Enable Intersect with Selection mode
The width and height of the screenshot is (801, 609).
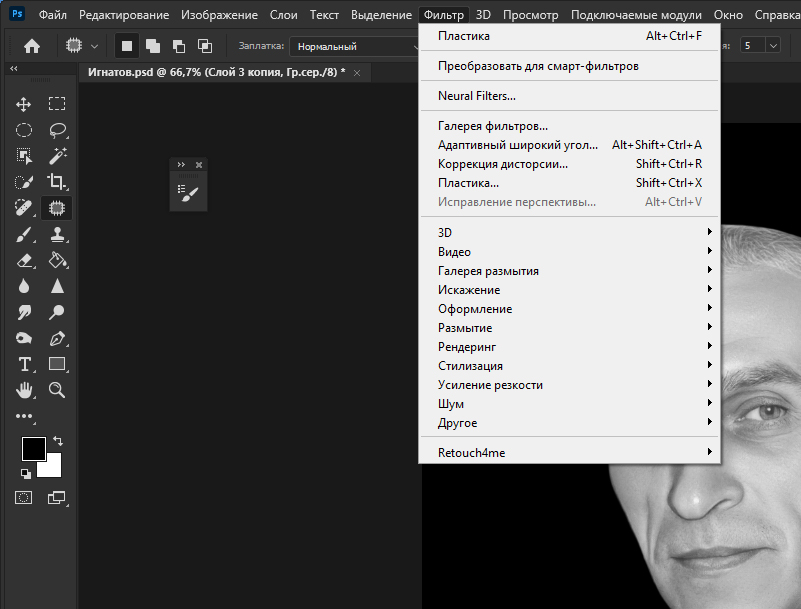tap(205, 46)
